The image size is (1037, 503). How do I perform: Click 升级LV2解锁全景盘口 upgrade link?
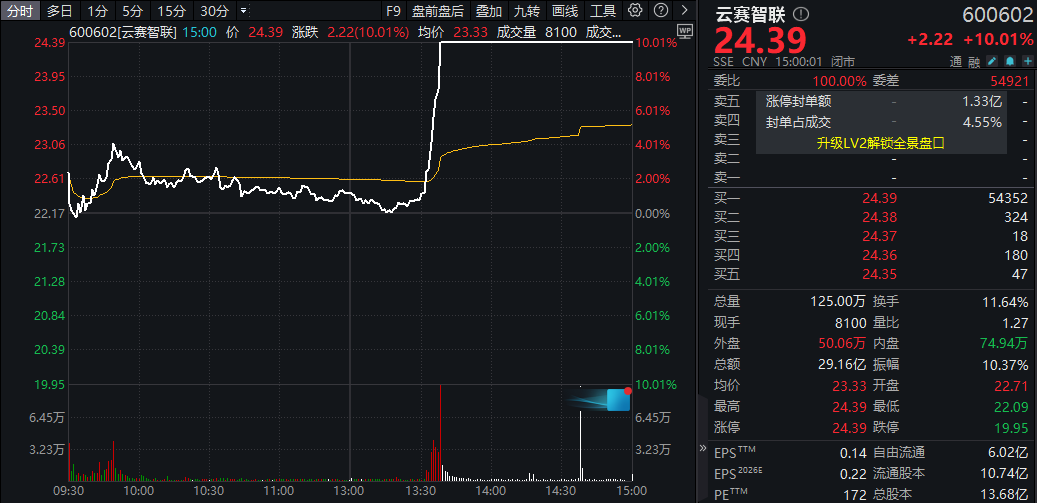(x=880, y=142)
